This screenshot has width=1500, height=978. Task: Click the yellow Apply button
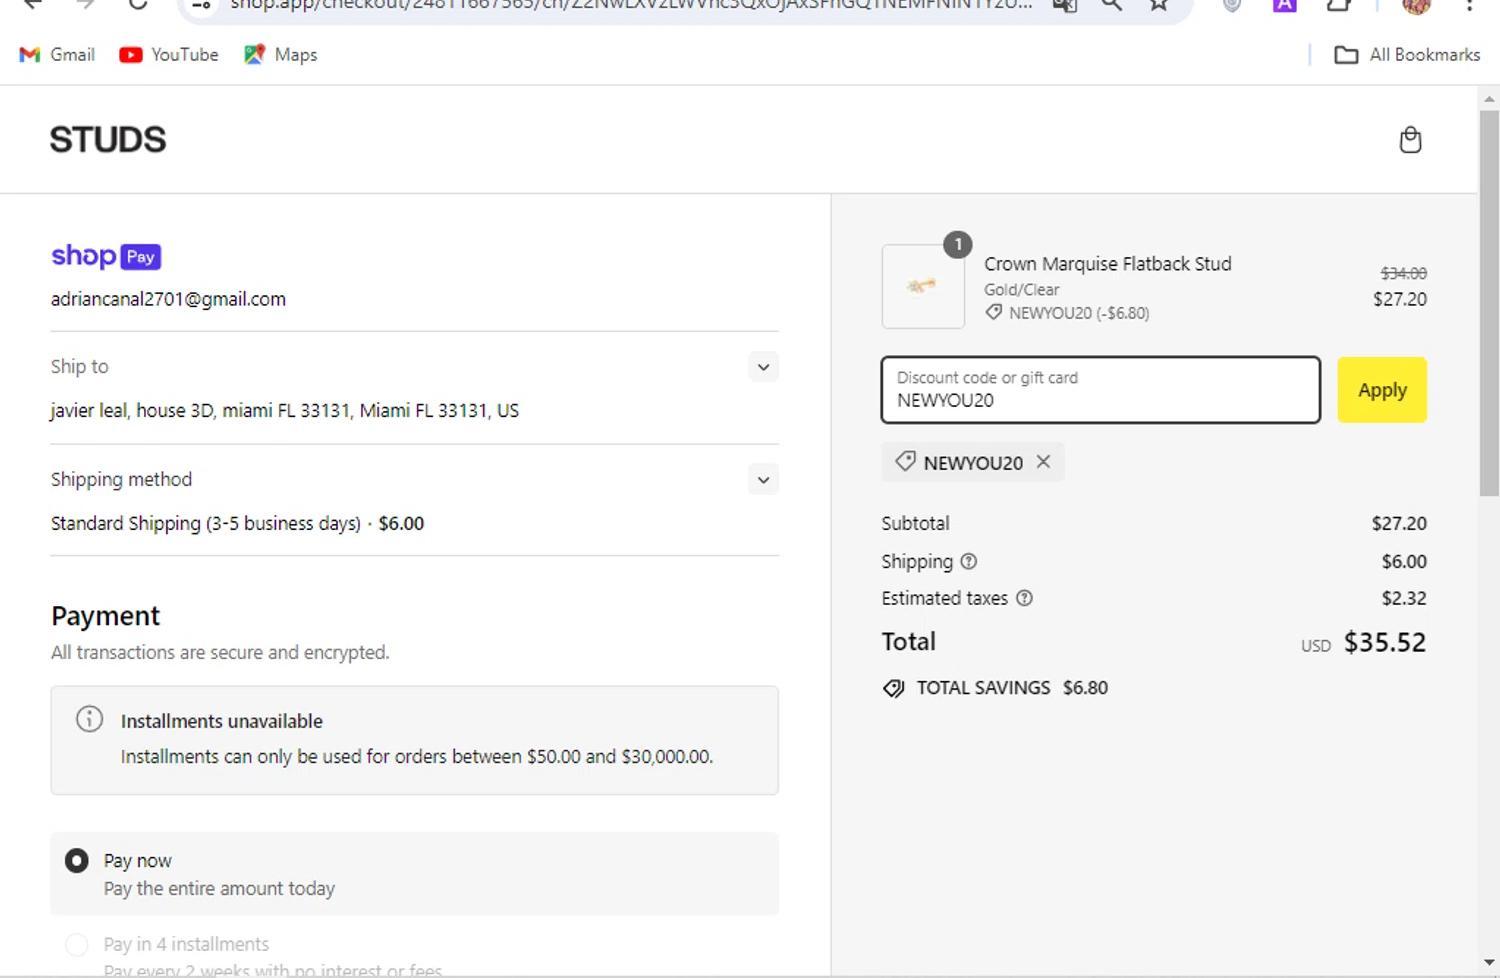point(1381,390)
